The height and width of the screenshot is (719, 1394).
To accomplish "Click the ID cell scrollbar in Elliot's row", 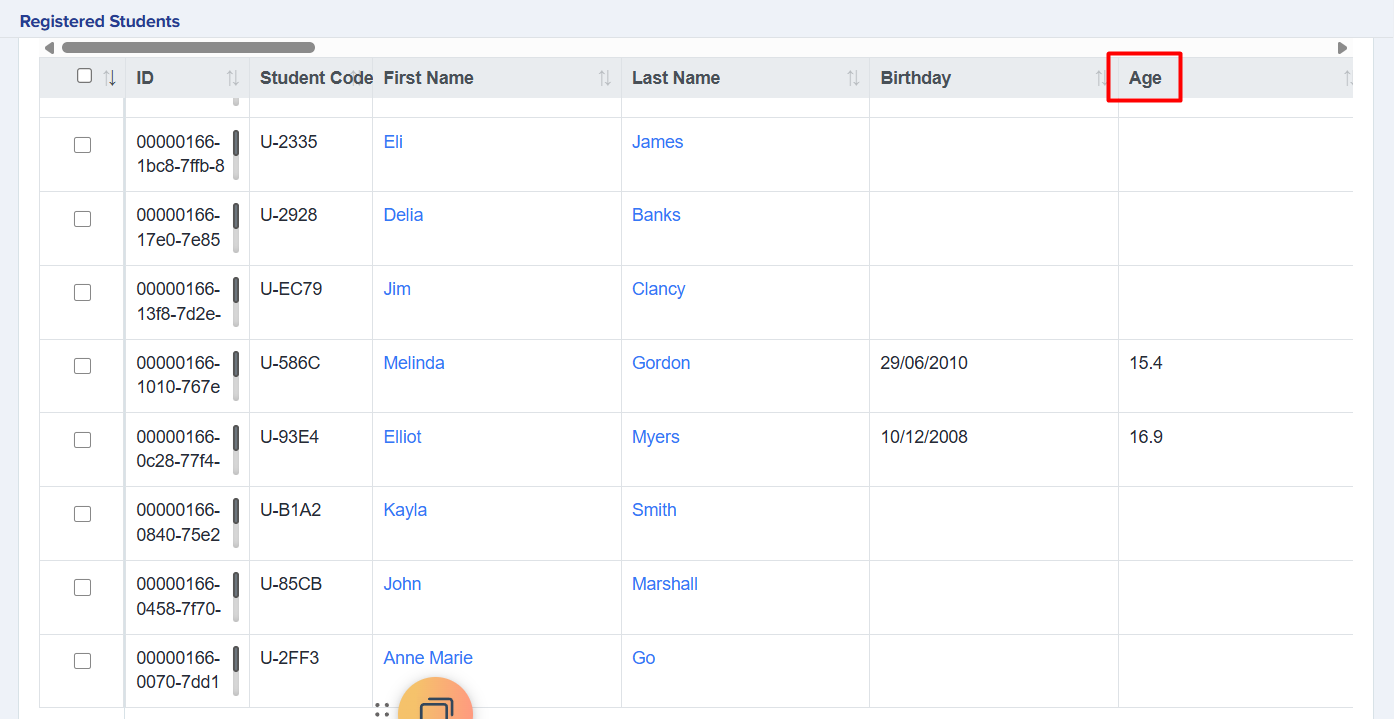I will pos(236,449).
